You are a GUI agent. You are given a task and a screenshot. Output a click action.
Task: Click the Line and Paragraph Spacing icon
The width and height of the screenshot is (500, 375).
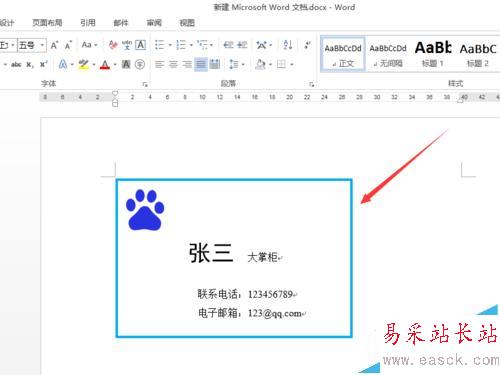(x=234, y=64)
